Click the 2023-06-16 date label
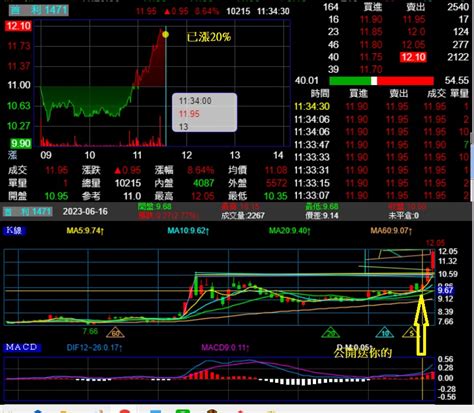Viewport: 474px width, 413px height. pos(85,211)
